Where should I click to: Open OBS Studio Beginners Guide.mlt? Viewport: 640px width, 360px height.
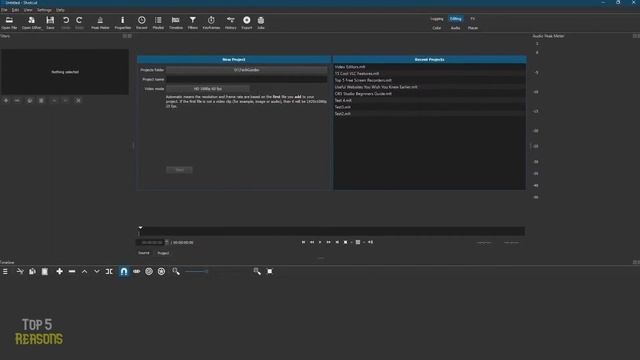(x=429, y=93)
